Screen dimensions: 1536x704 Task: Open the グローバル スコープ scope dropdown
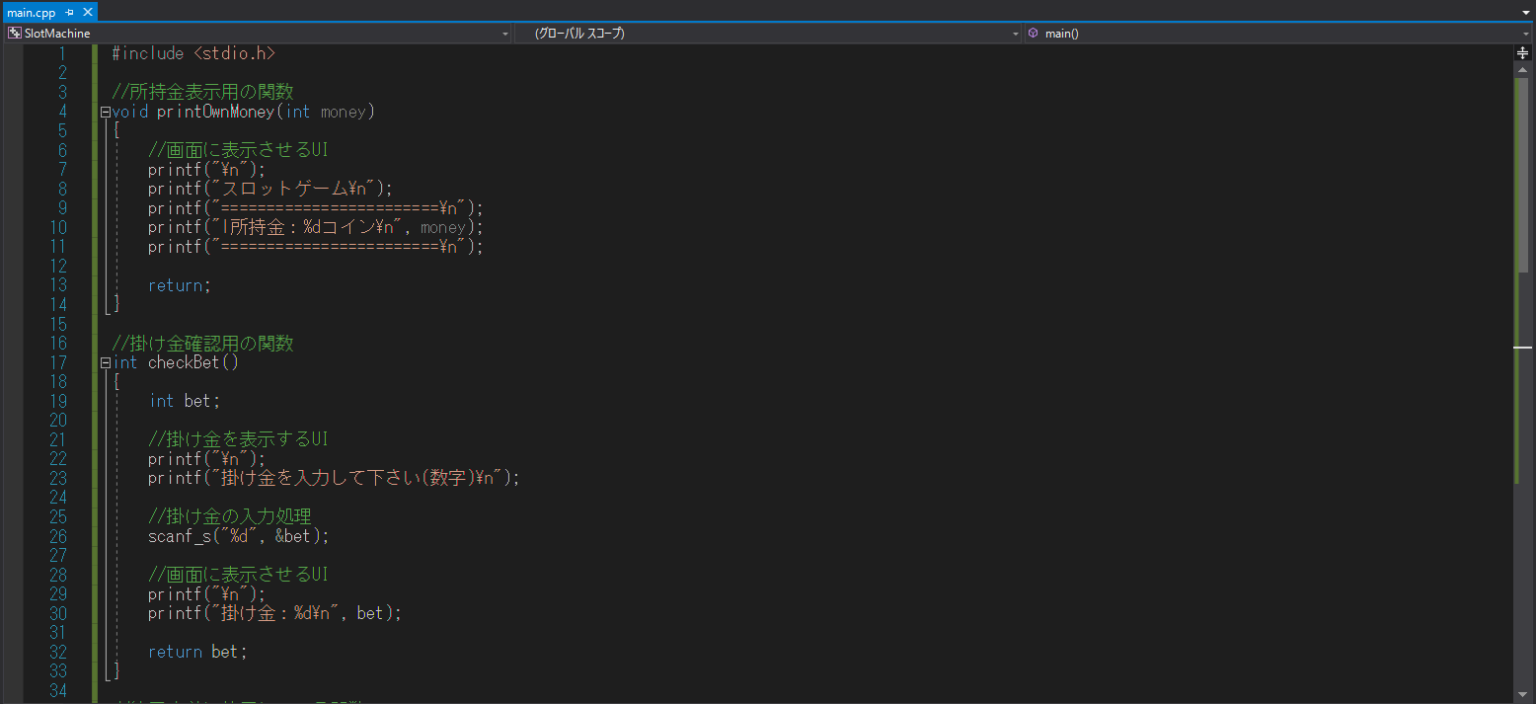point(1016,33)
